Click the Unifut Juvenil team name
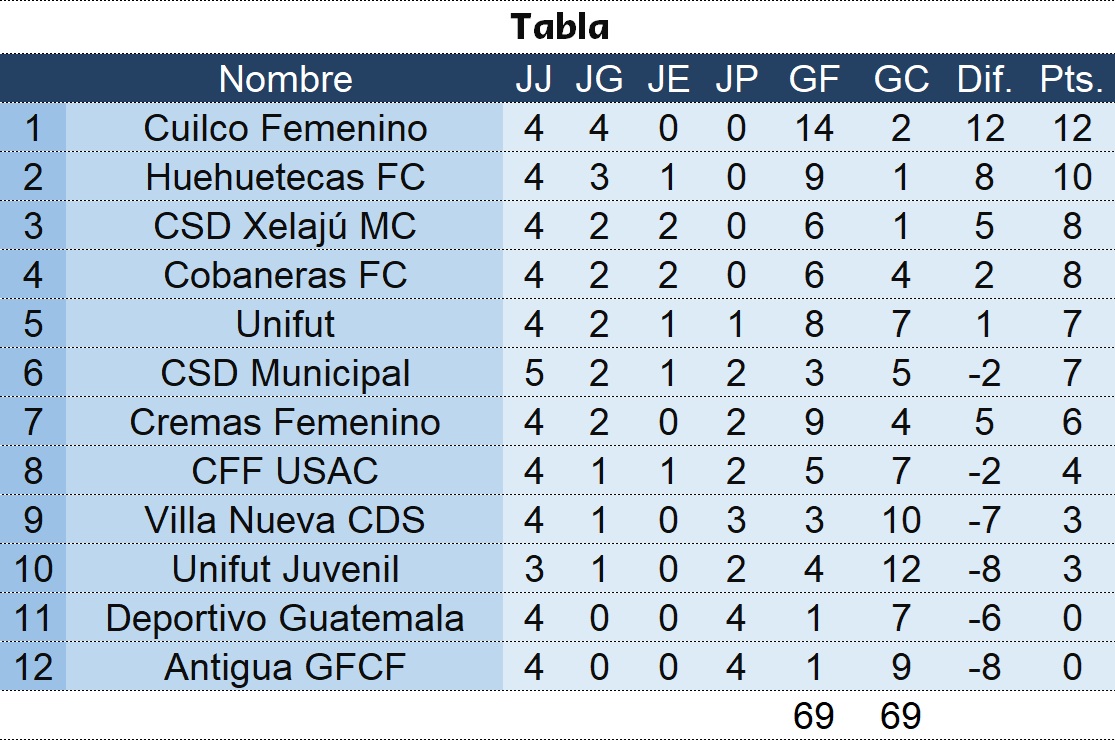The image size is (1115, 740). [285, 569]
